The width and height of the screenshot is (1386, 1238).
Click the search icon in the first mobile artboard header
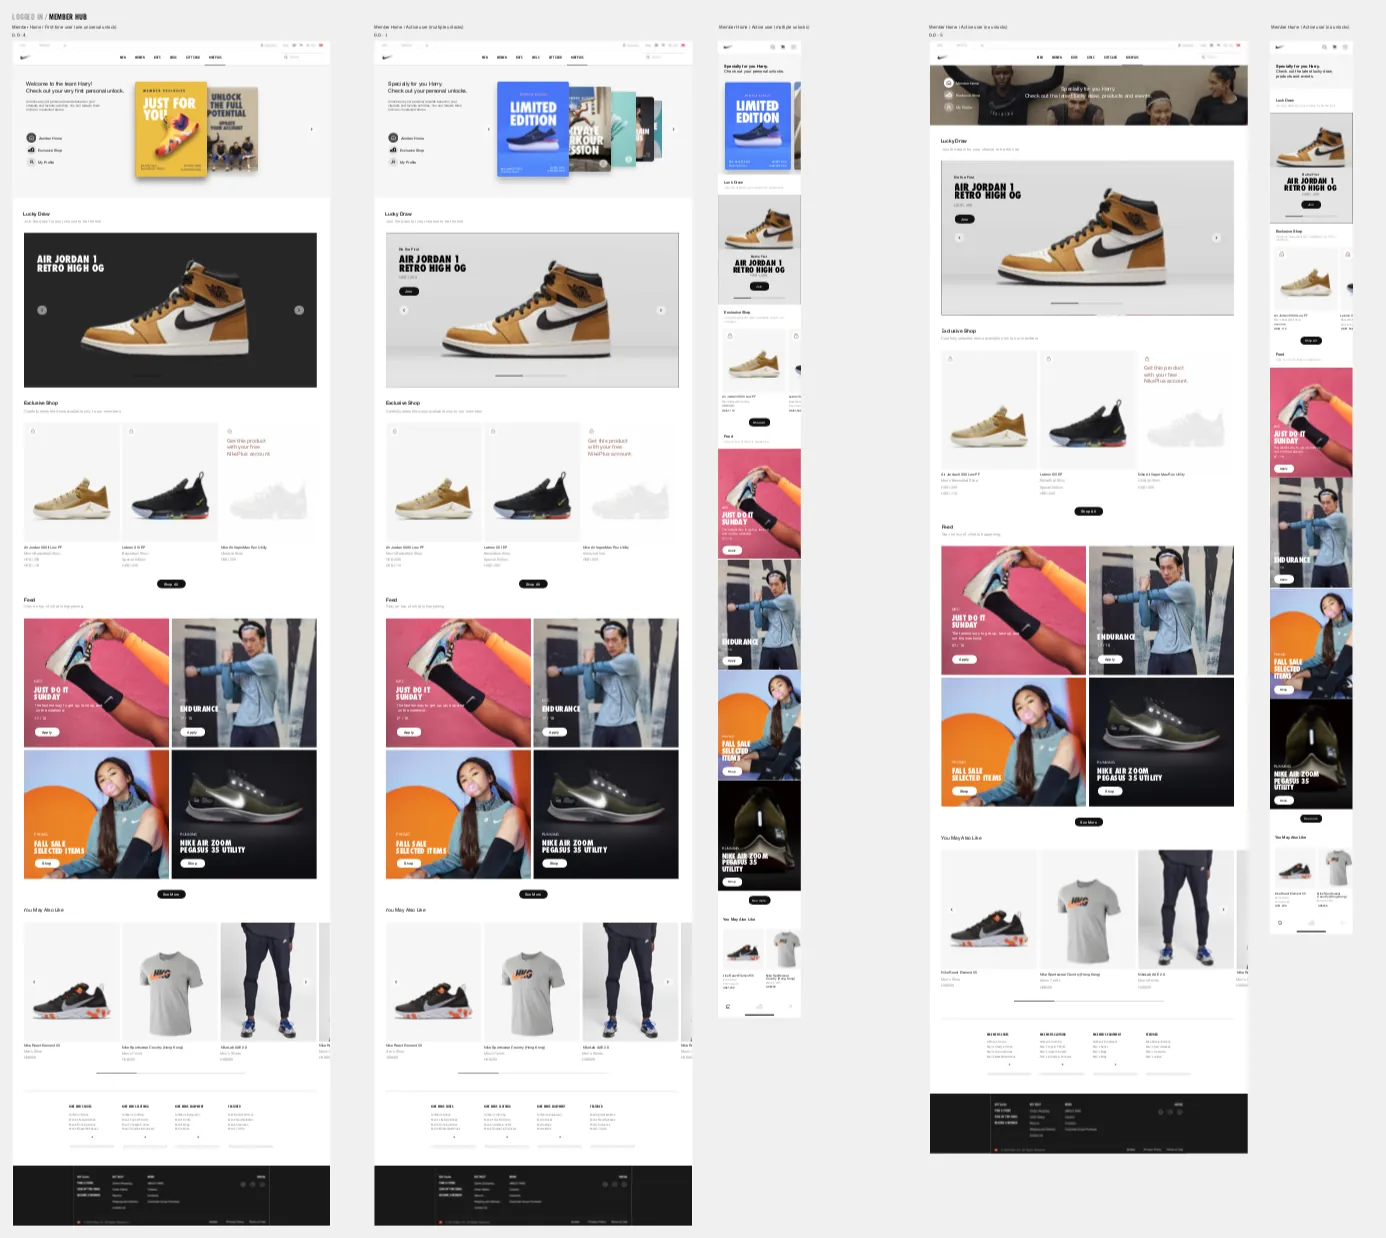coord(772,47)
